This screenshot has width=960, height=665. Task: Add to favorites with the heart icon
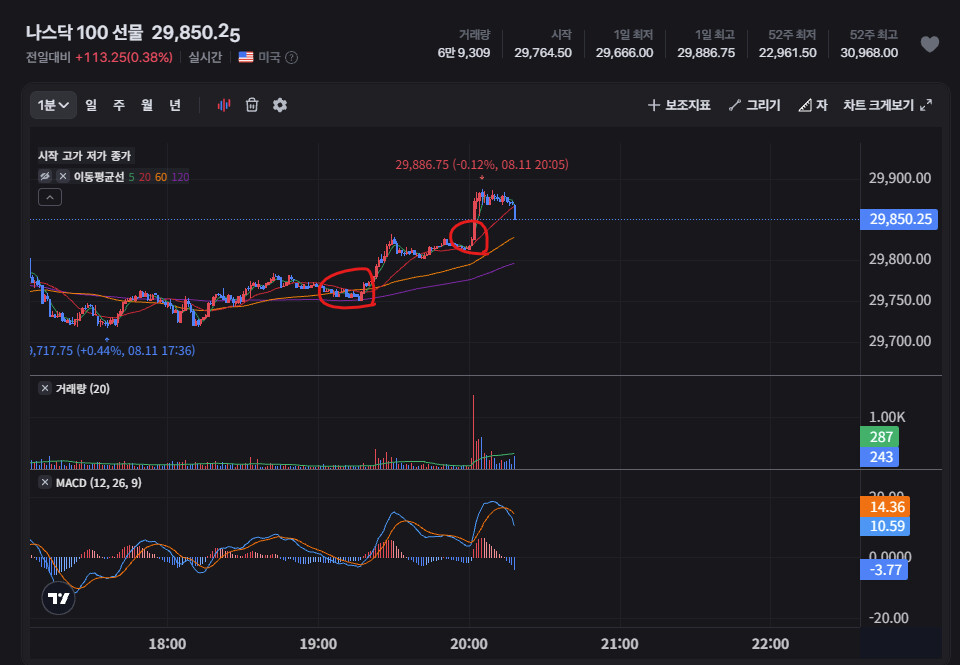[929, 44]
